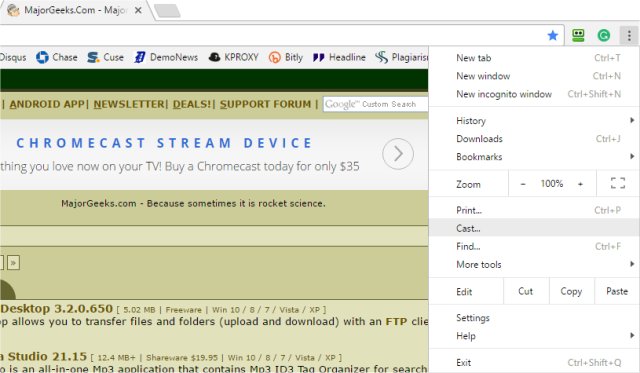Screen dimensions: 640x373
Task: Open a new tab with the tab button
Action: click(x=167, y=11)
